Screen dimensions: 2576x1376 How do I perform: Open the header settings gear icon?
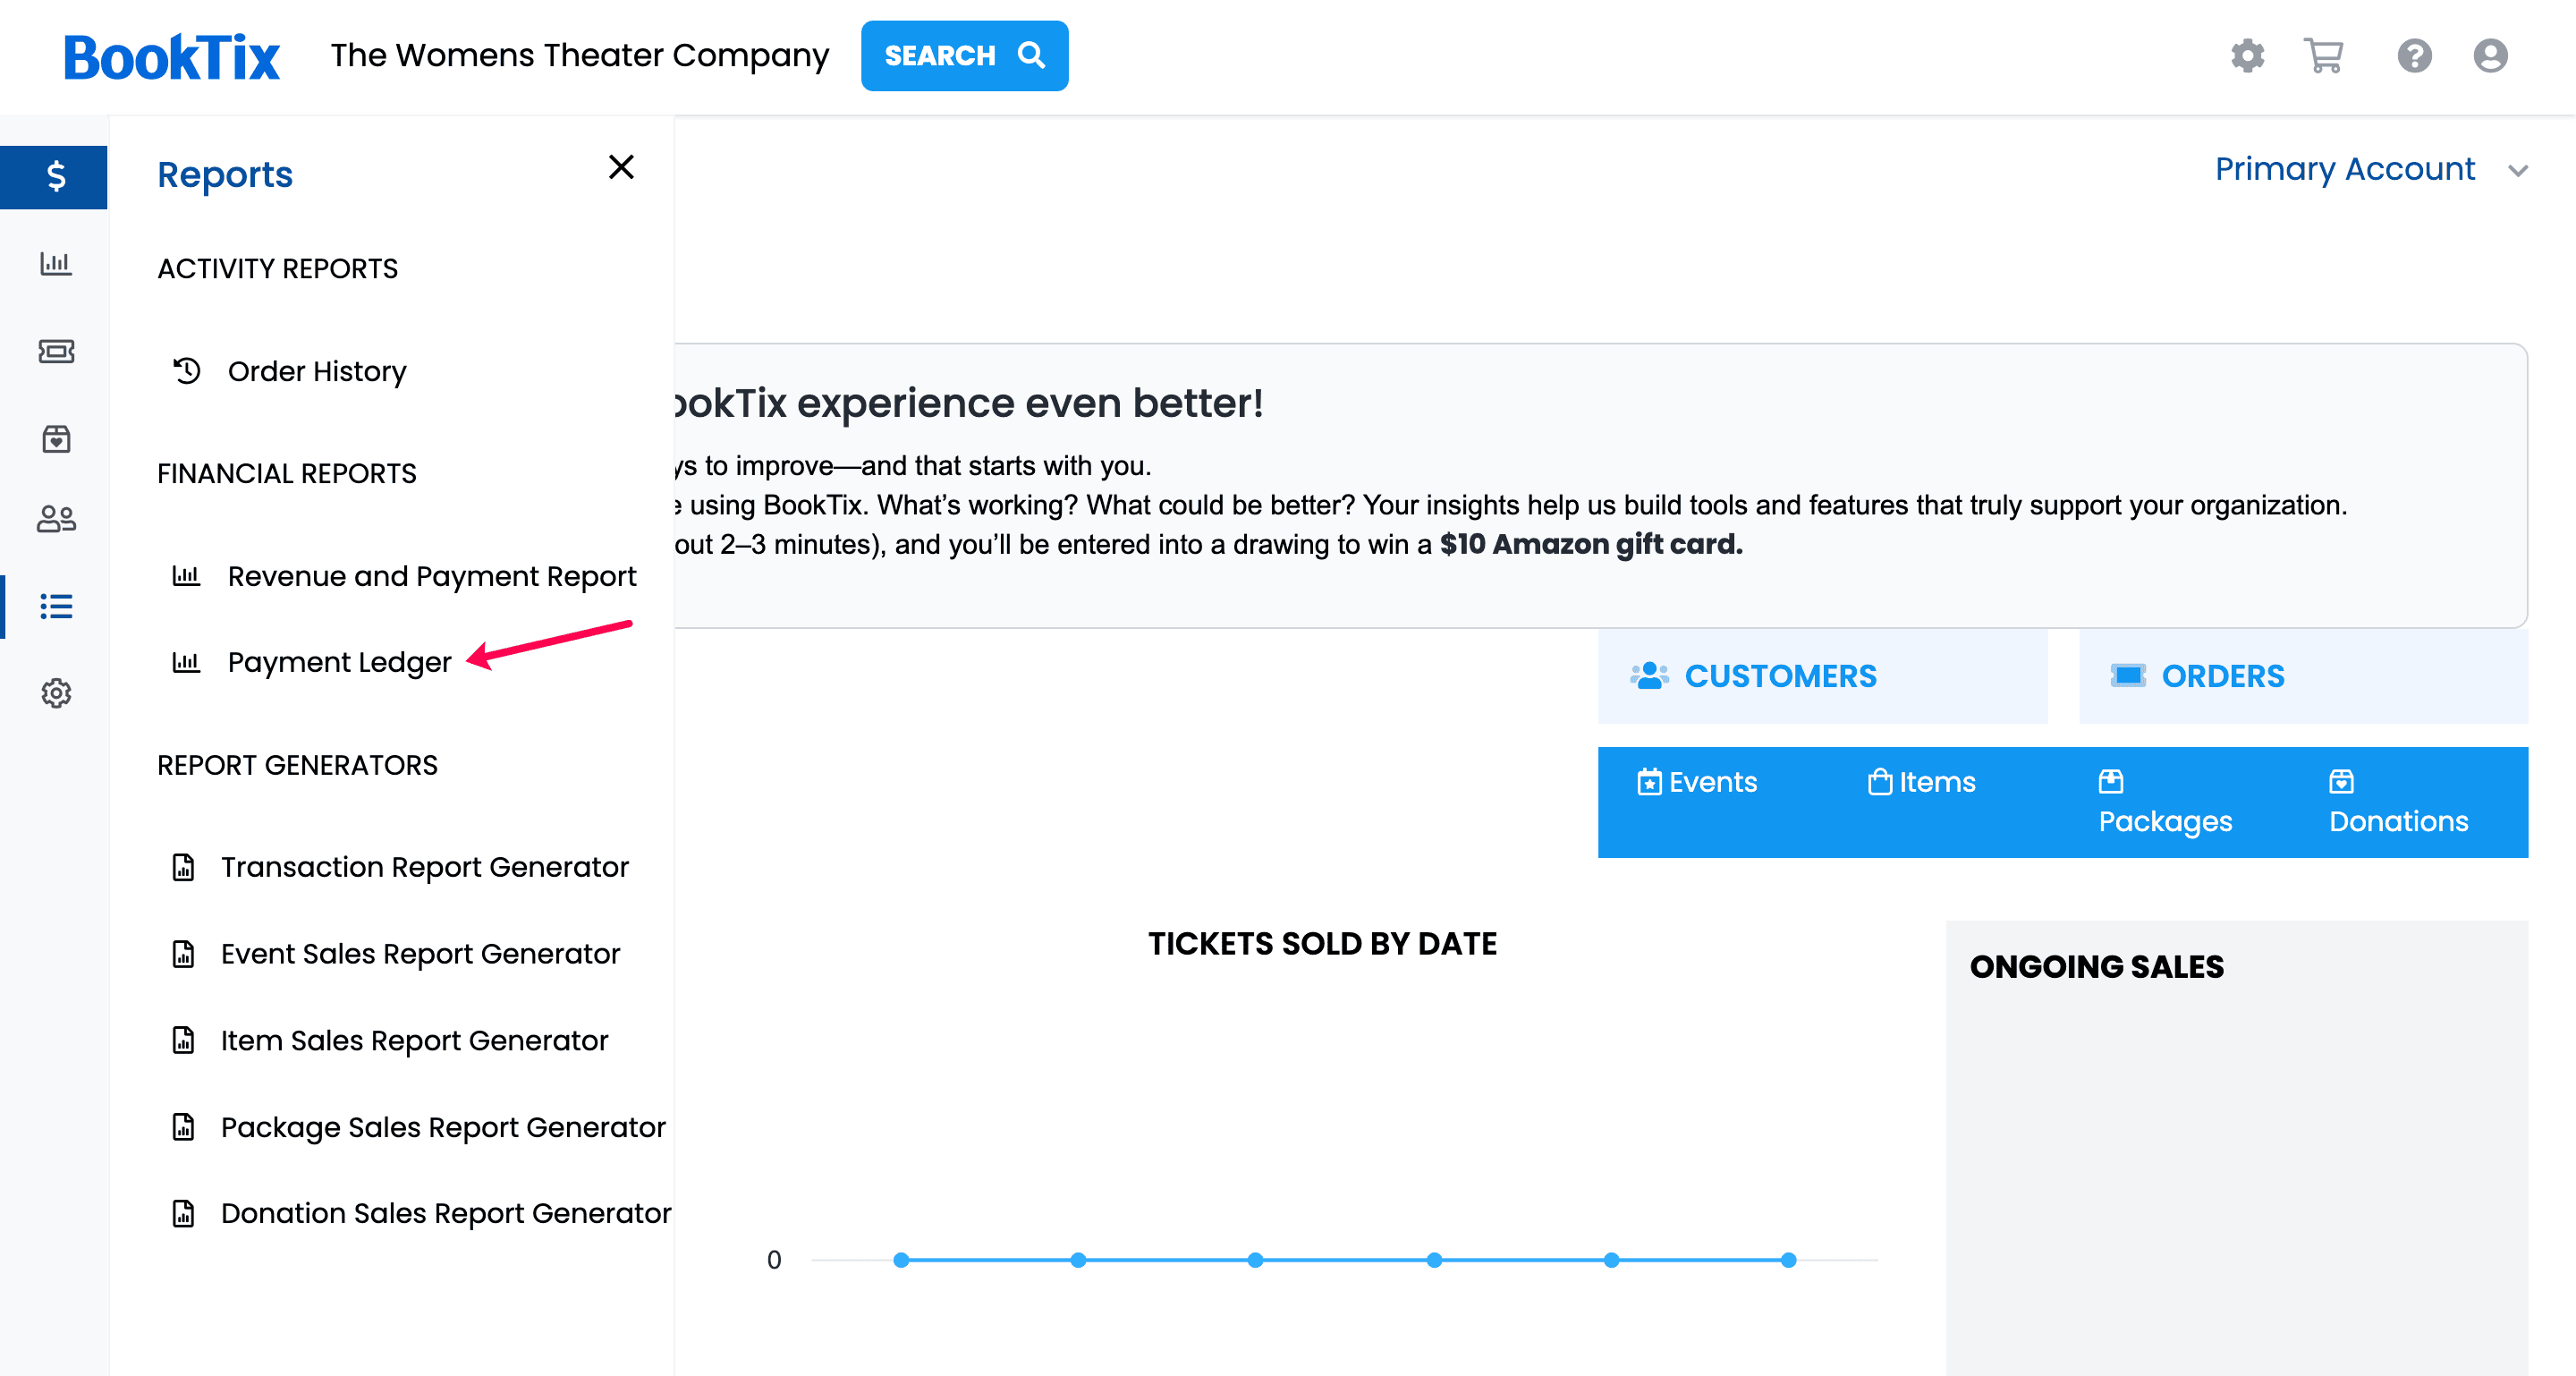pyautogui.click(x=2247, y=56)
